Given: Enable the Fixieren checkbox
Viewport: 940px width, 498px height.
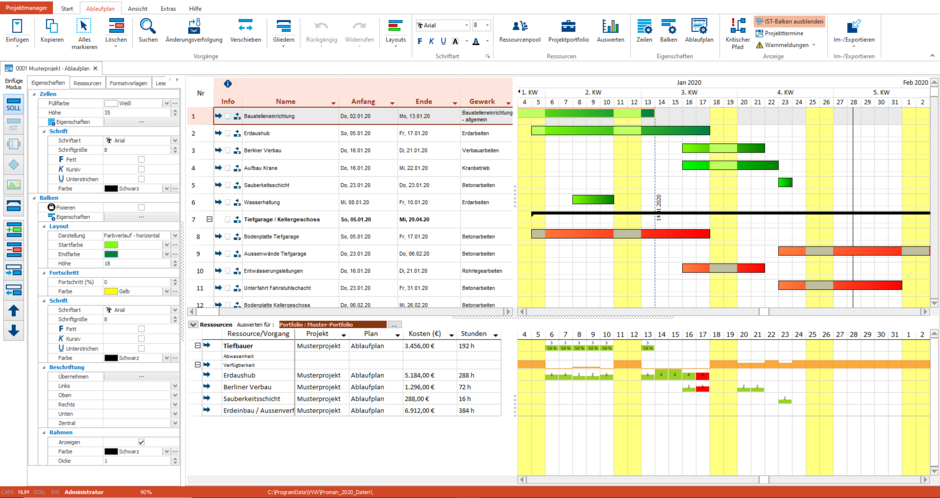Looking at the screenshot, I should click(x=141, y=207).
